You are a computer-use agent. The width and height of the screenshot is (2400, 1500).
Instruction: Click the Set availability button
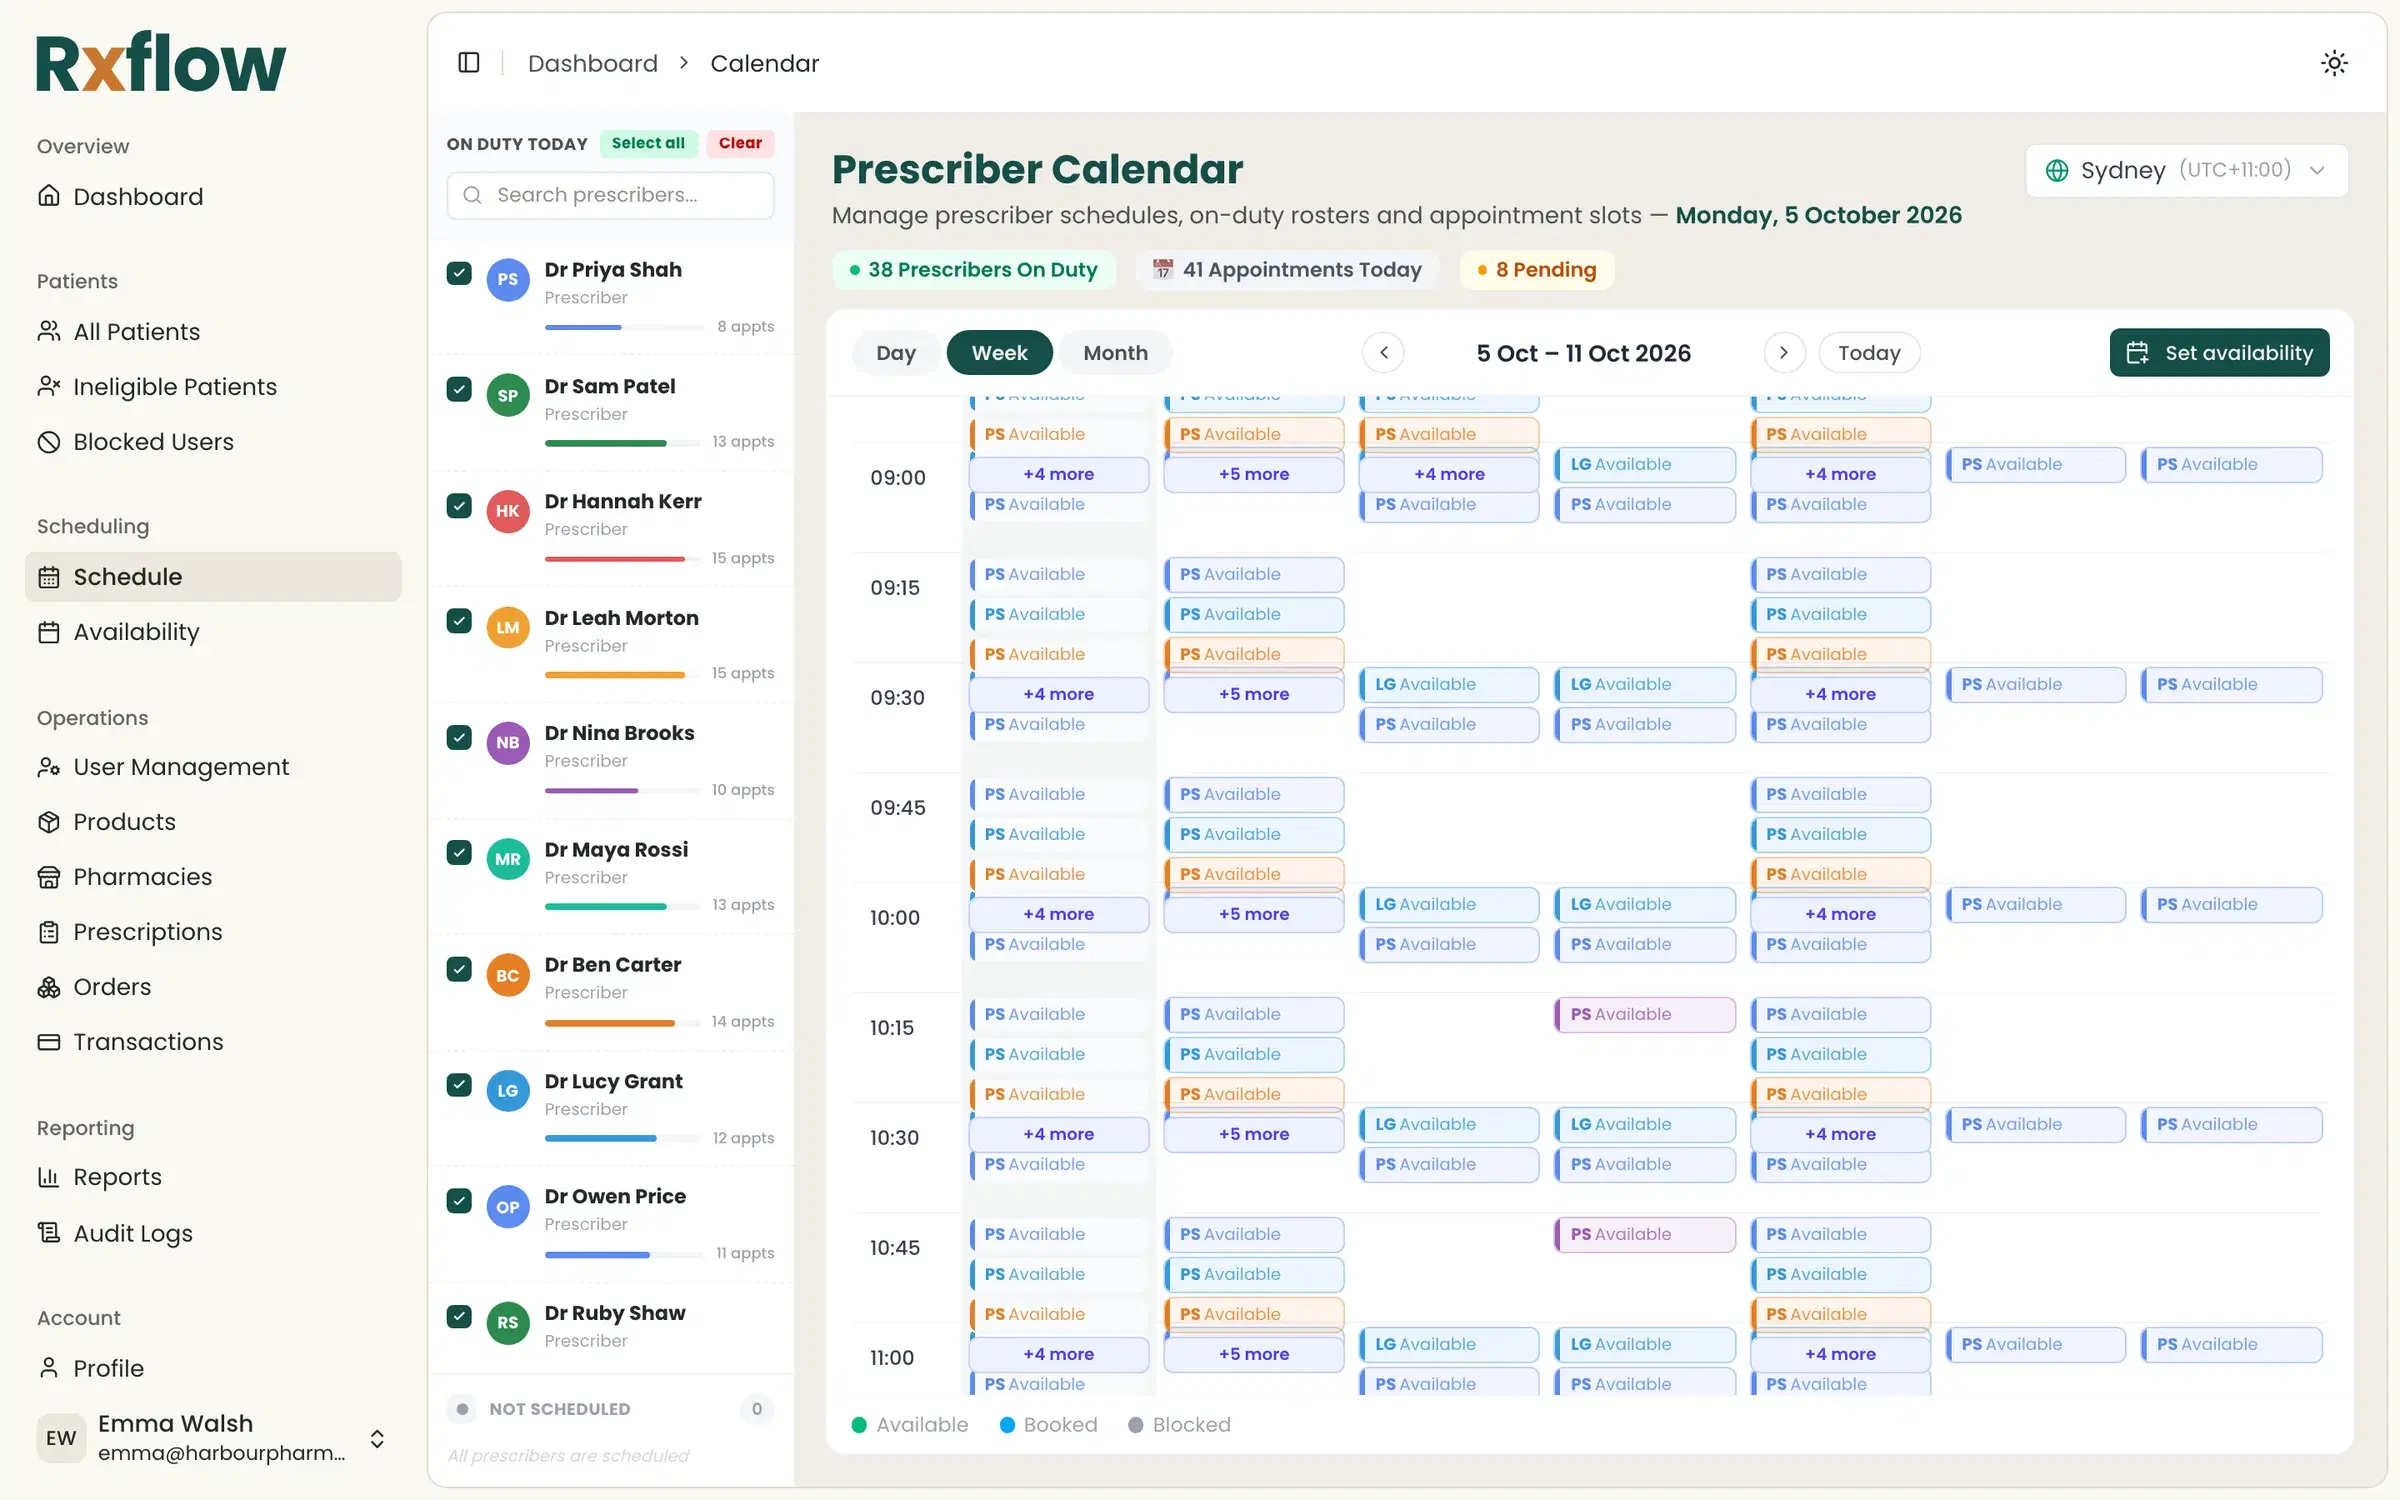pos(2219,353)
